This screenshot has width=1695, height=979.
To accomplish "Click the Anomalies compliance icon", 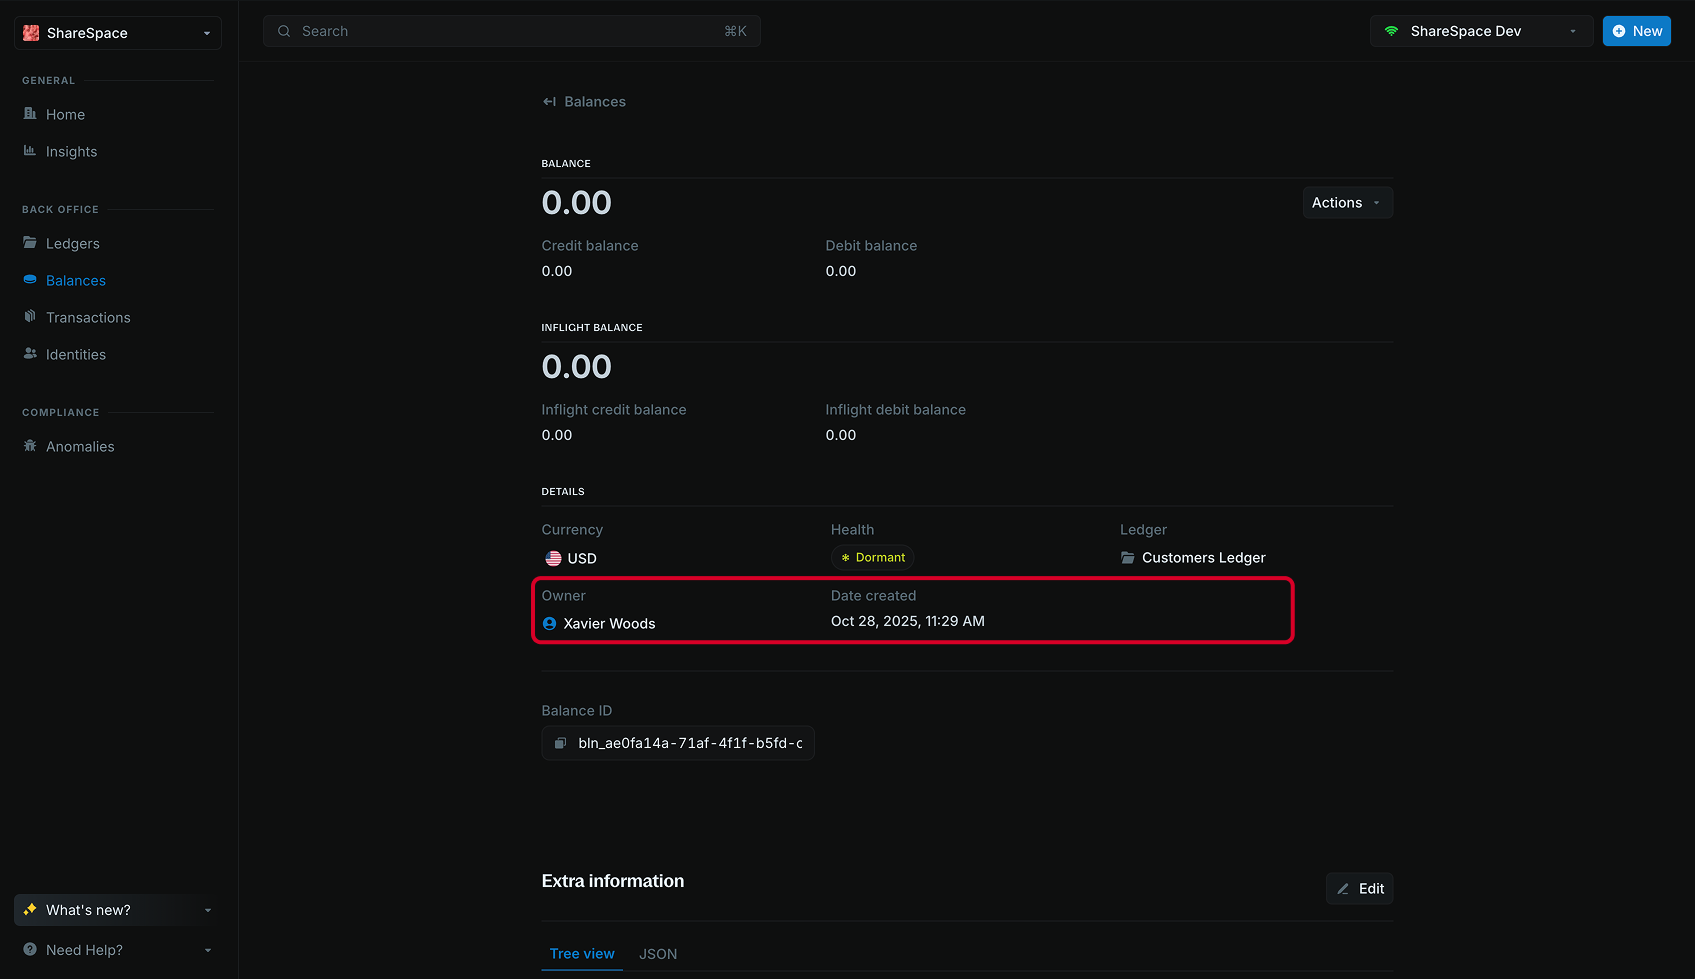I will tap(30, 446).
